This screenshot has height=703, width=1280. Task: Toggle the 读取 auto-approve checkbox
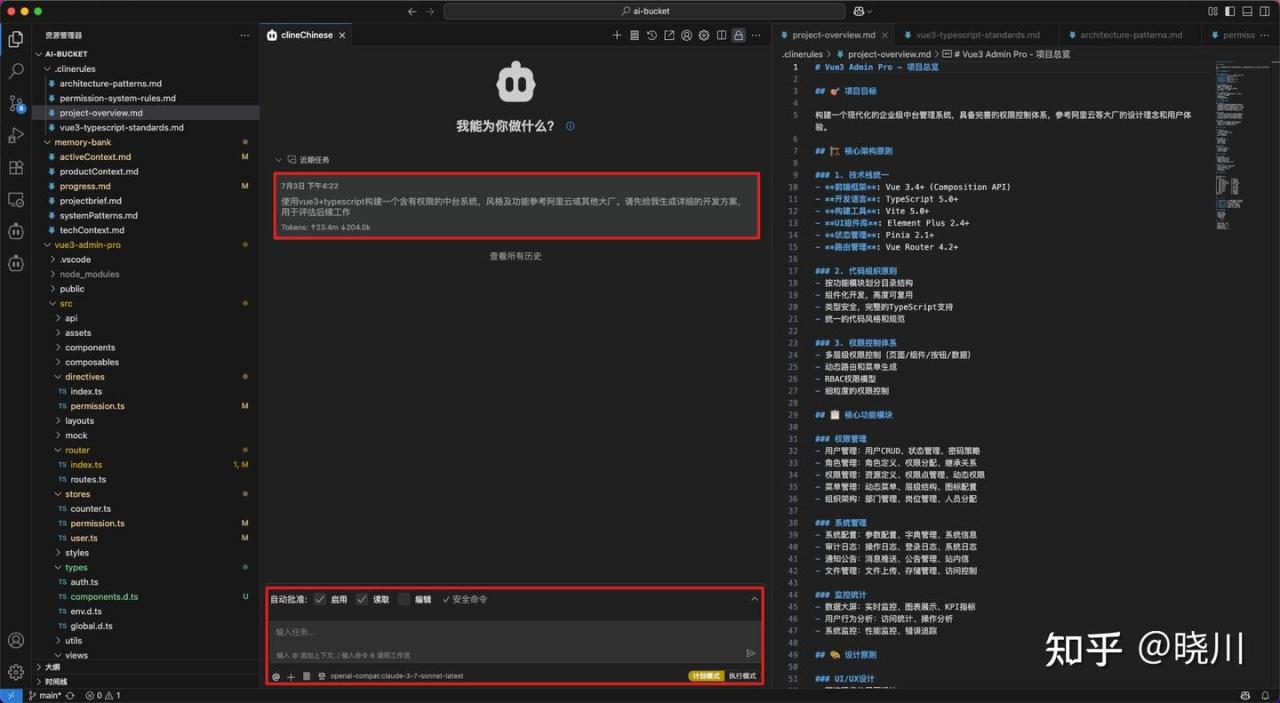[x=362, y=599]
